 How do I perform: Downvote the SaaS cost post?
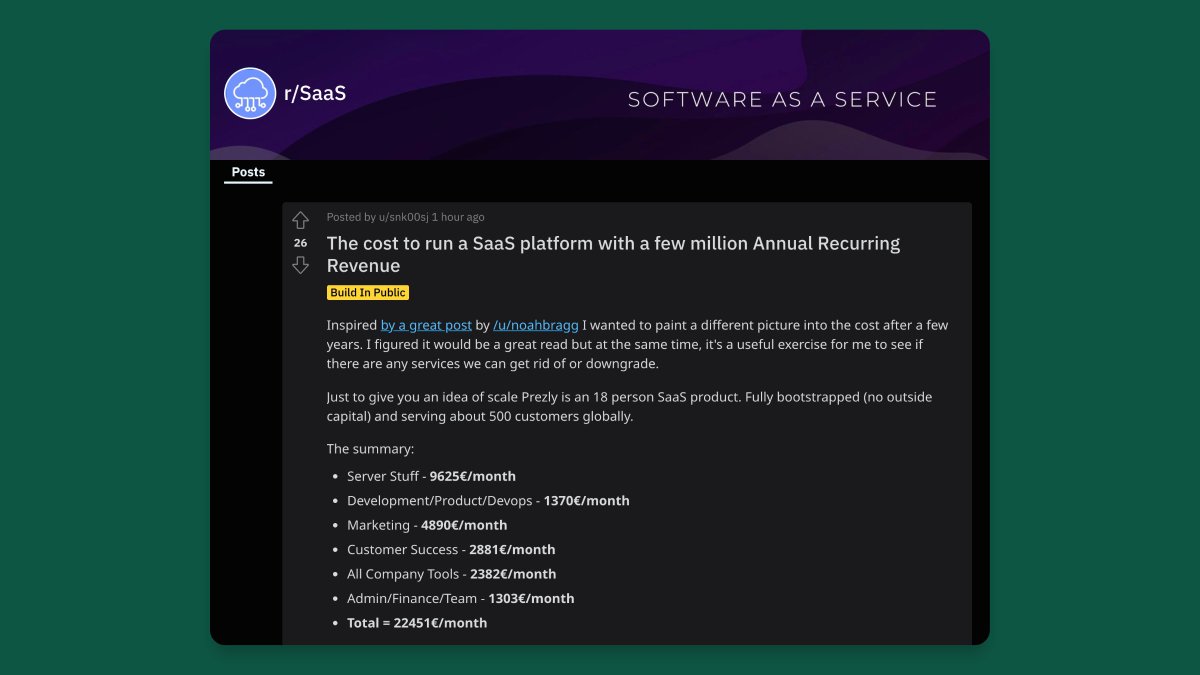[x=300, y=265]
